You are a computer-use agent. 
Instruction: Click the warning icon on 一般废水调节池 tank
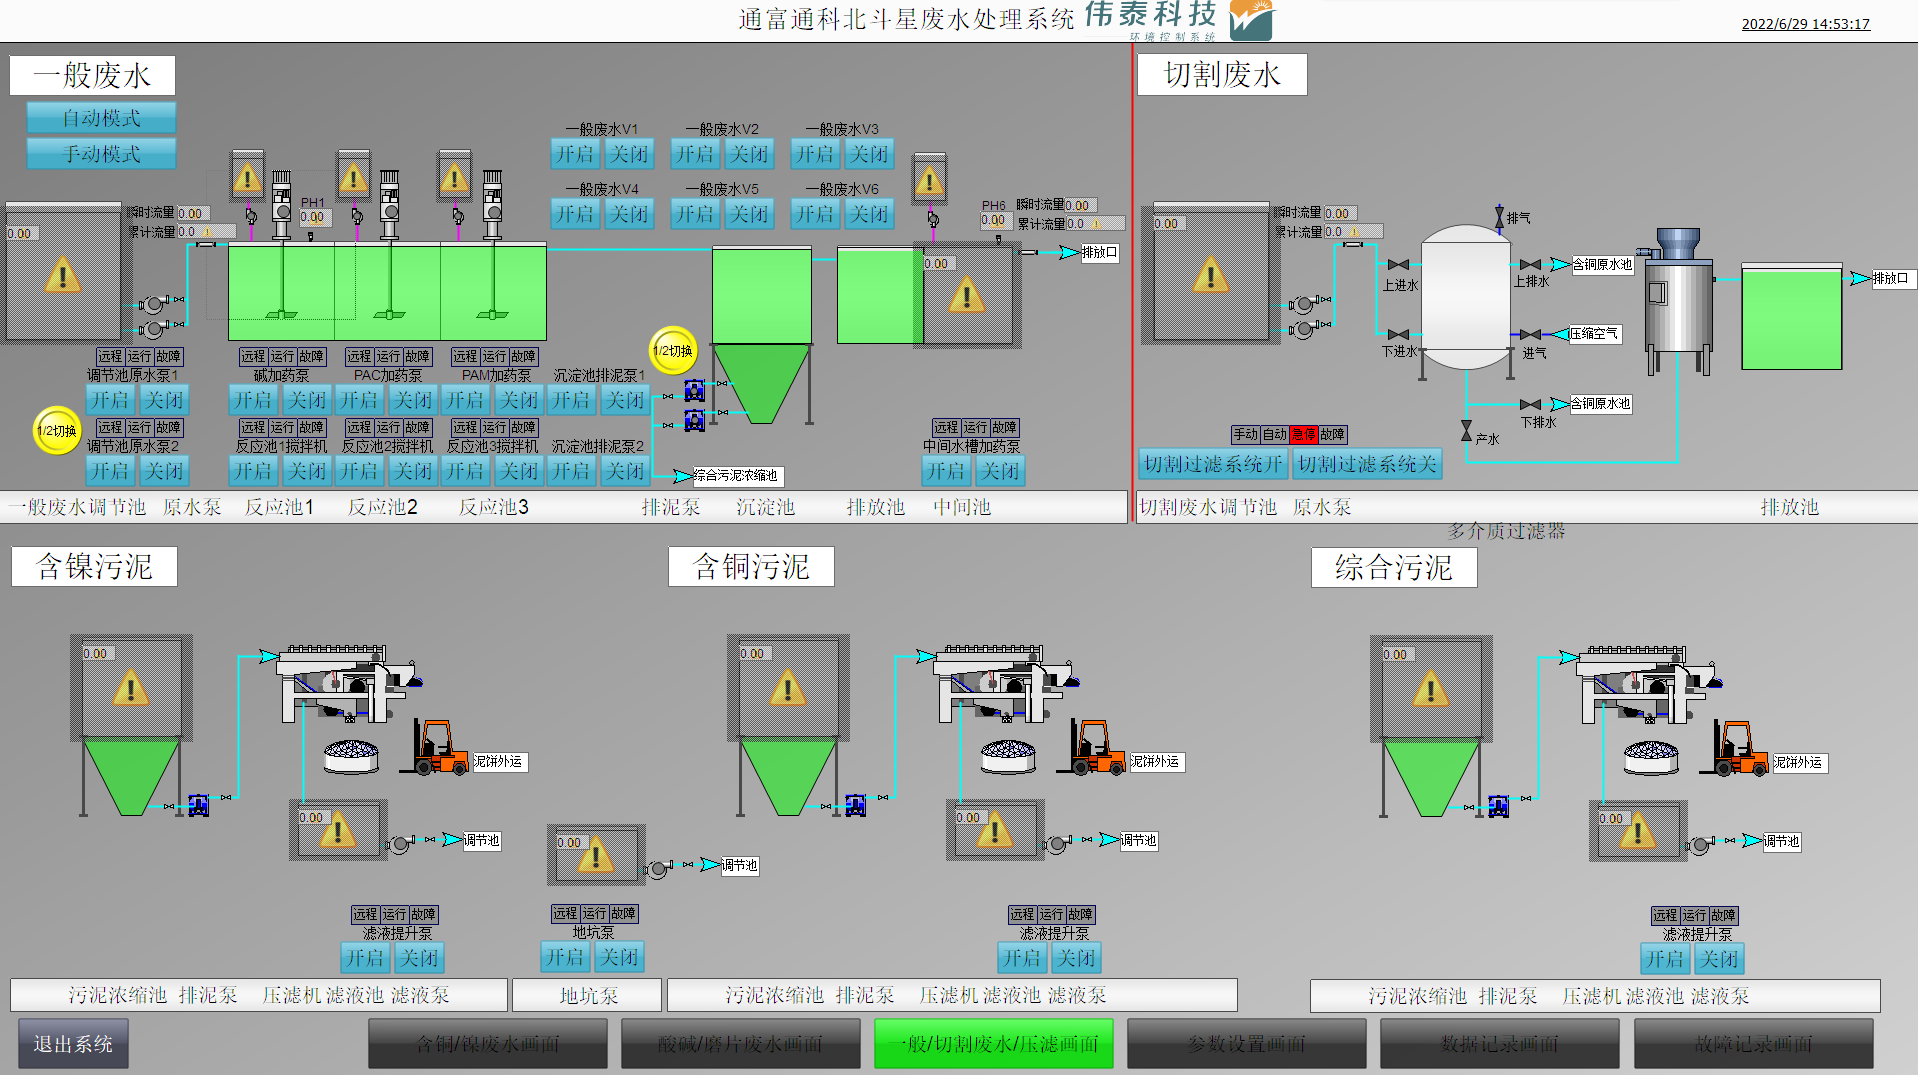tap(62, 275)
